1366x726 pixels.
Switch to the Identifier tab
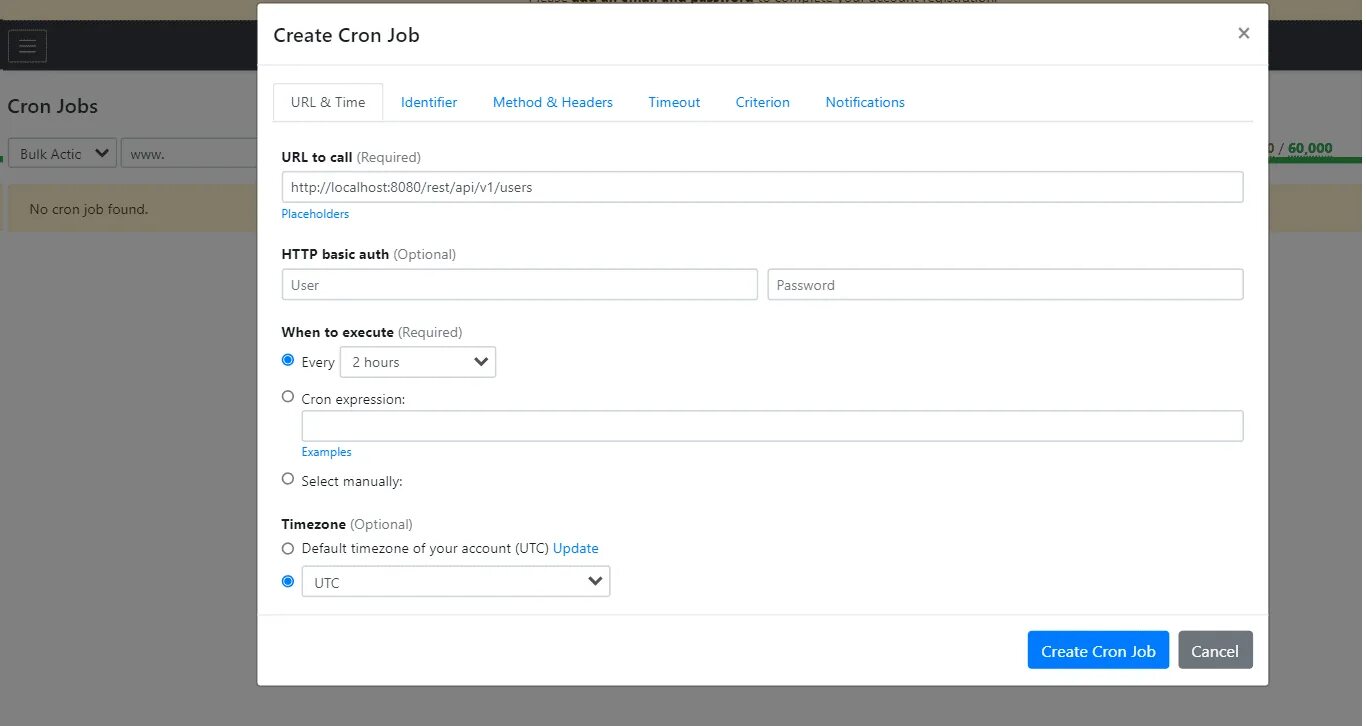coord(429,102)
